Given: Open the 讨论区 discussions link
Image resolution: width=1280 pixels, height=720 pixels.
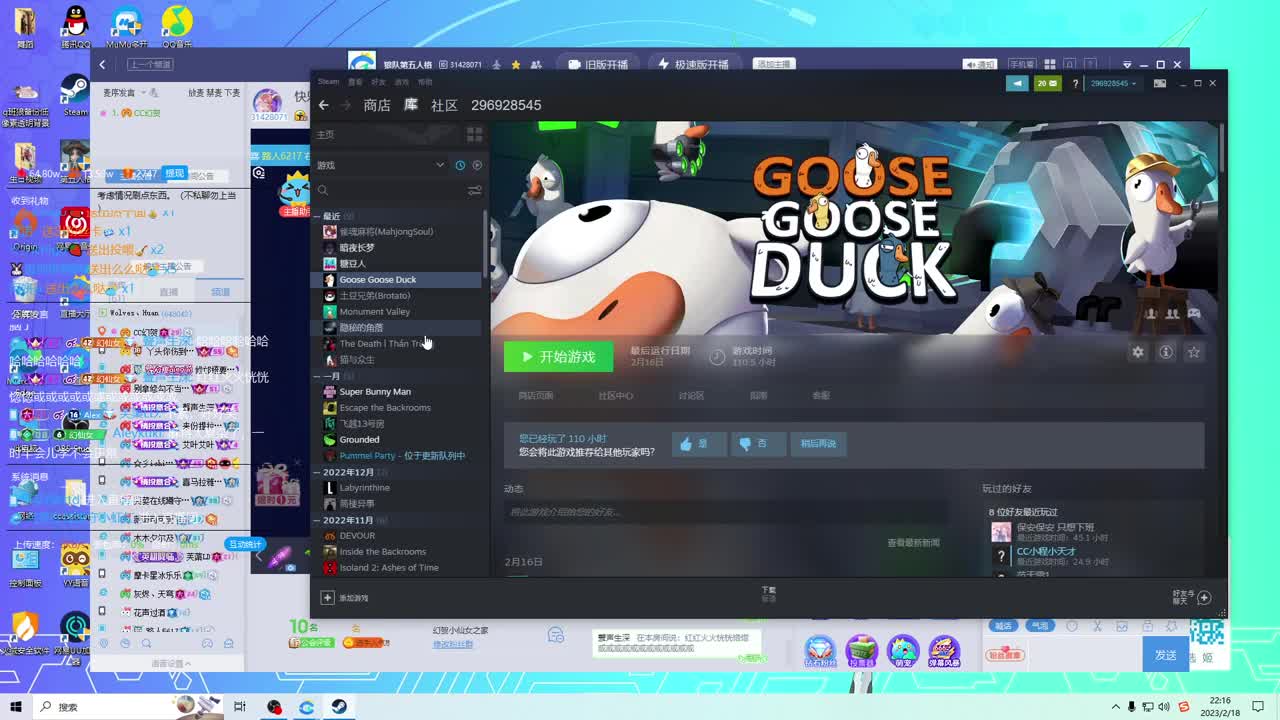Looking at the screenshot, I should coord(691,396).
